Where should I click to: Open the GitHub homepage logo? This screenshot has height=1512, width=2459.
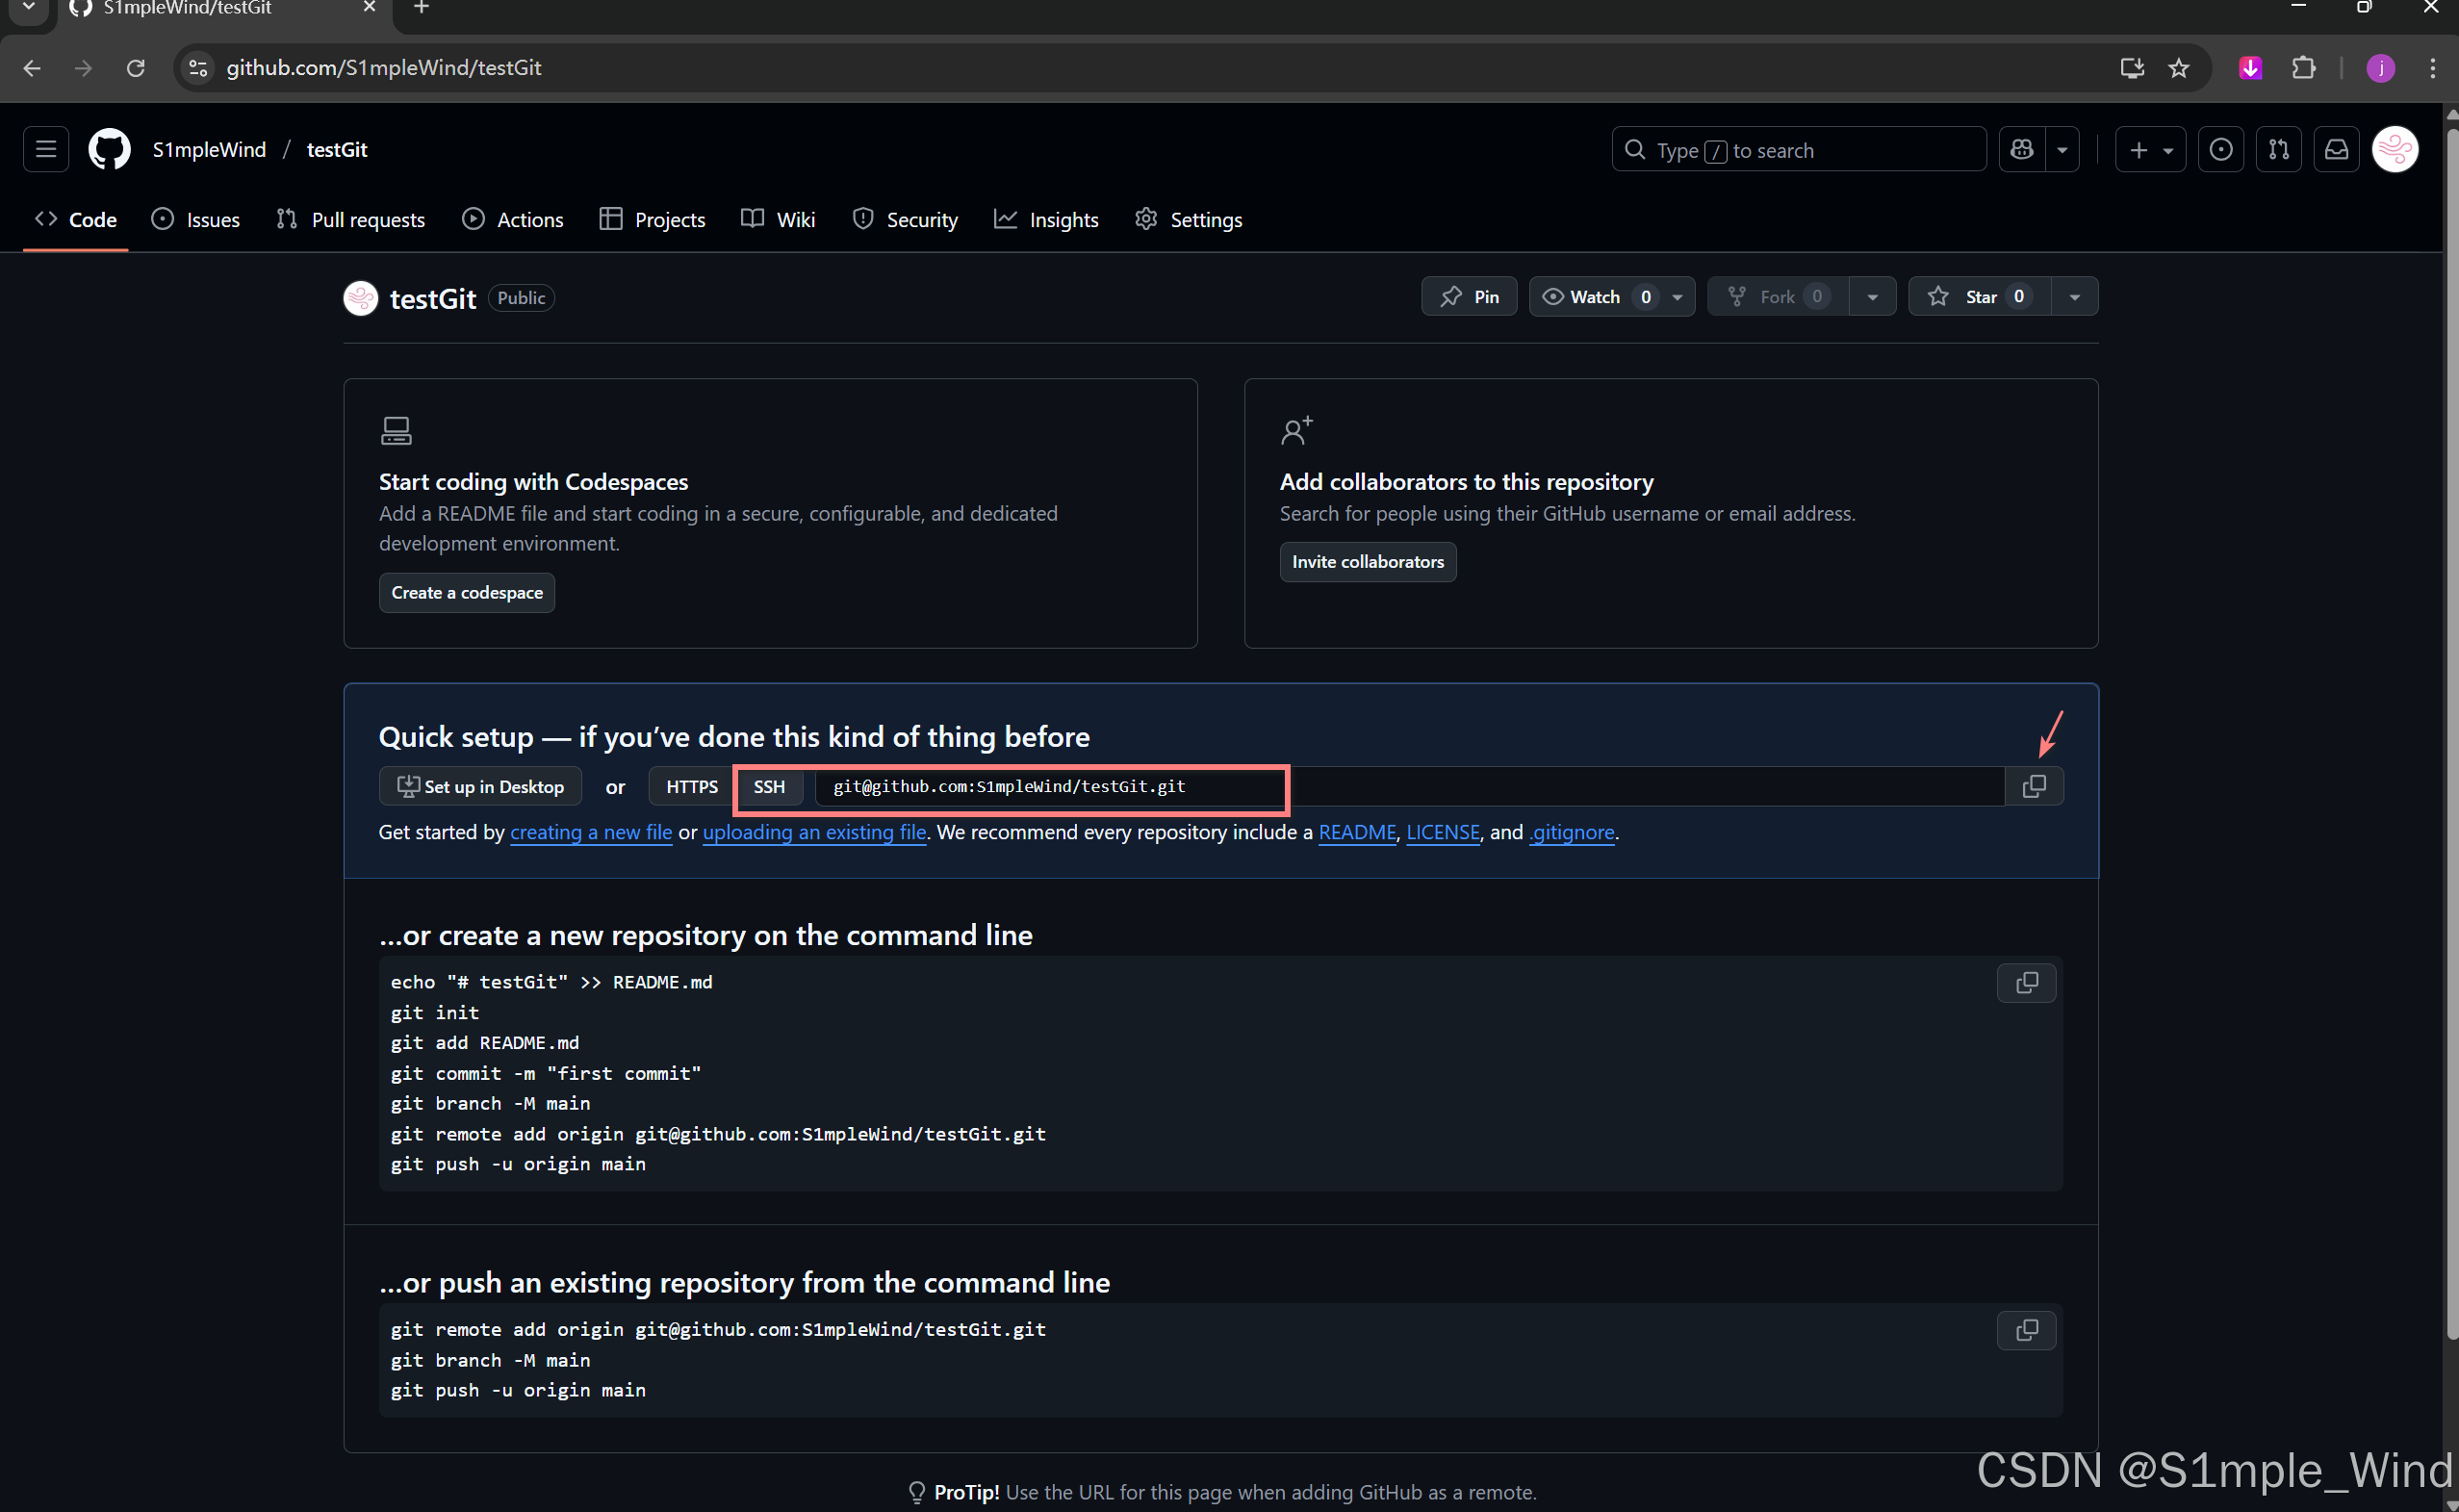point(109,150)
